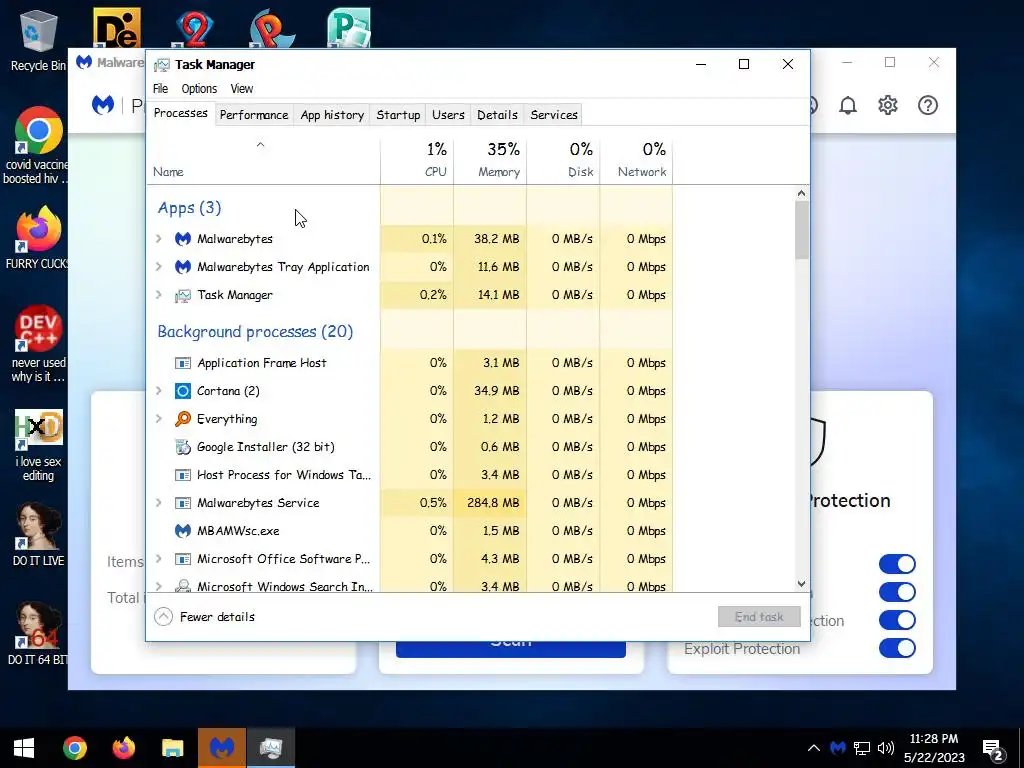Click the Everything process magnifier icon
Screen dimensions: 1024x768
pyautogui.click(x=183, y=419)
